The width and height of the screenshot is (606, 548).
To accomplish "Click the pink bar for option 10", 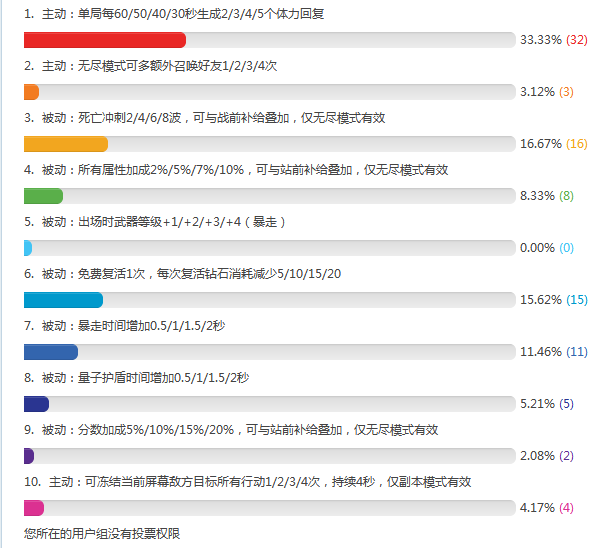I will tap(33, 508).
